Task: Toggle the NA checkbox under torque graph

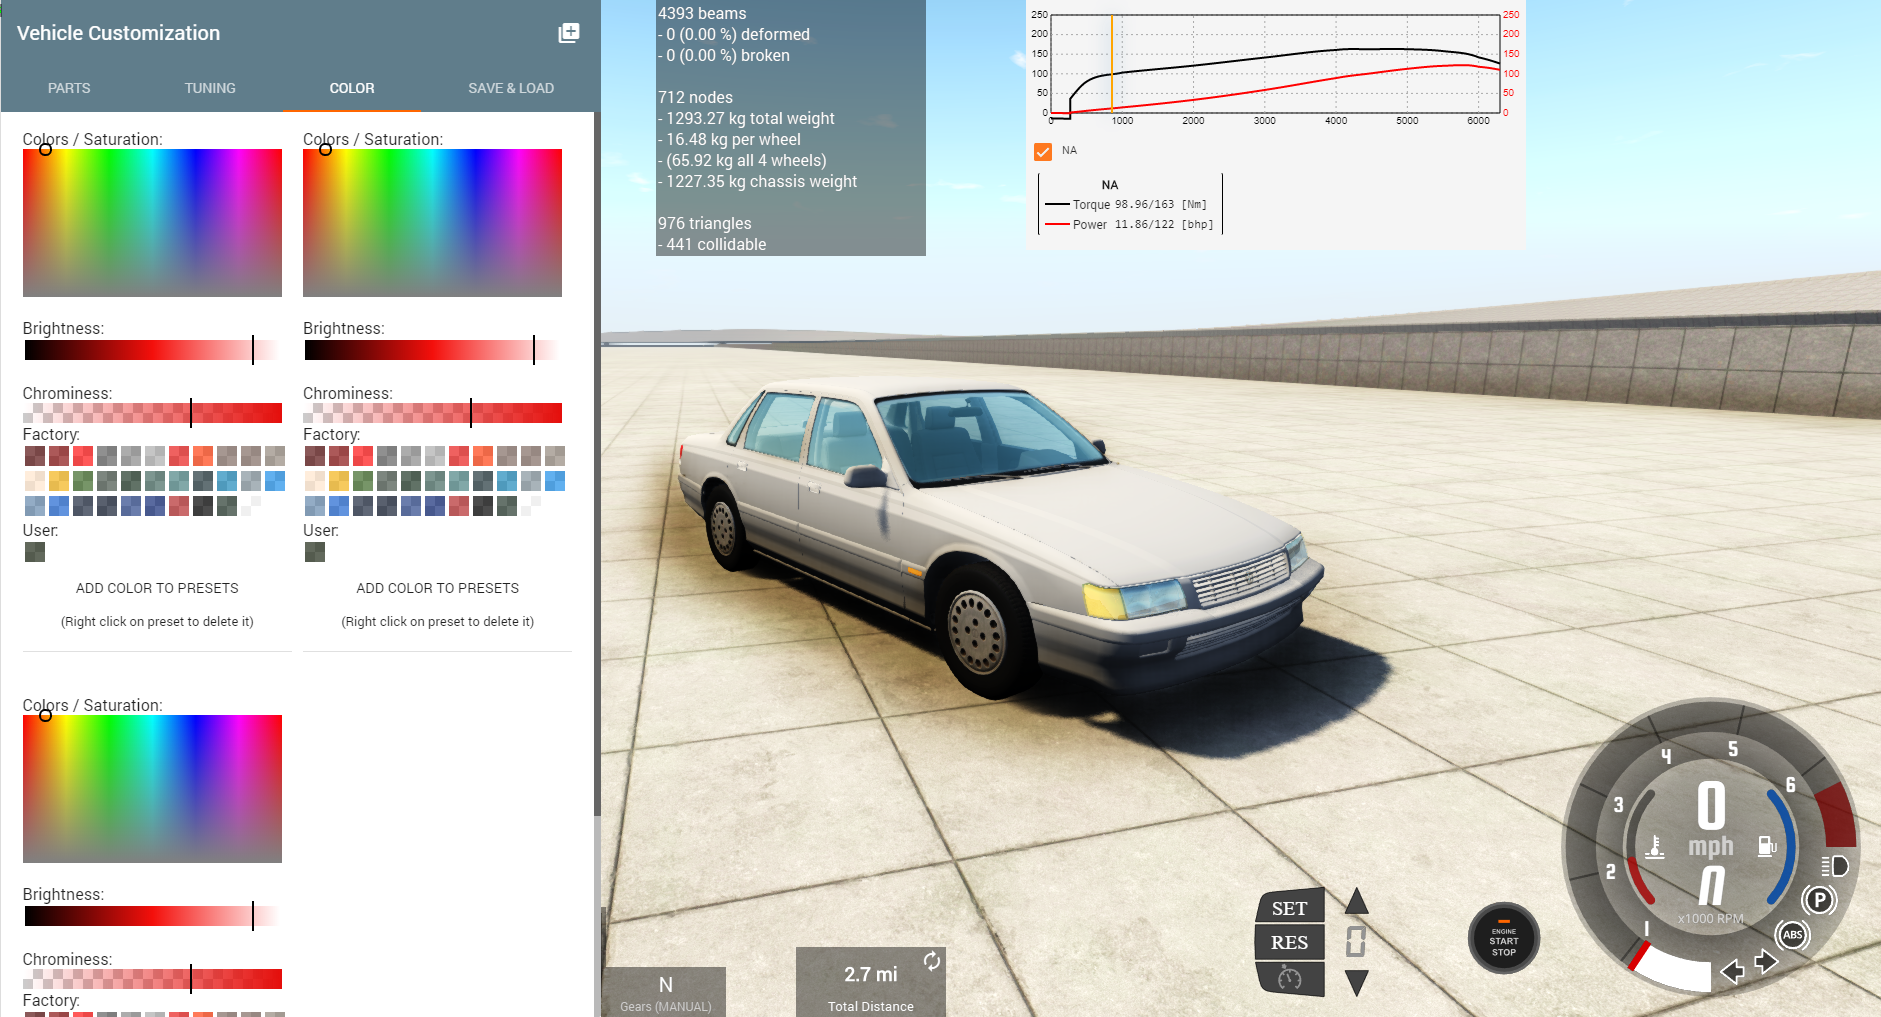Action: click(1043, 152)
